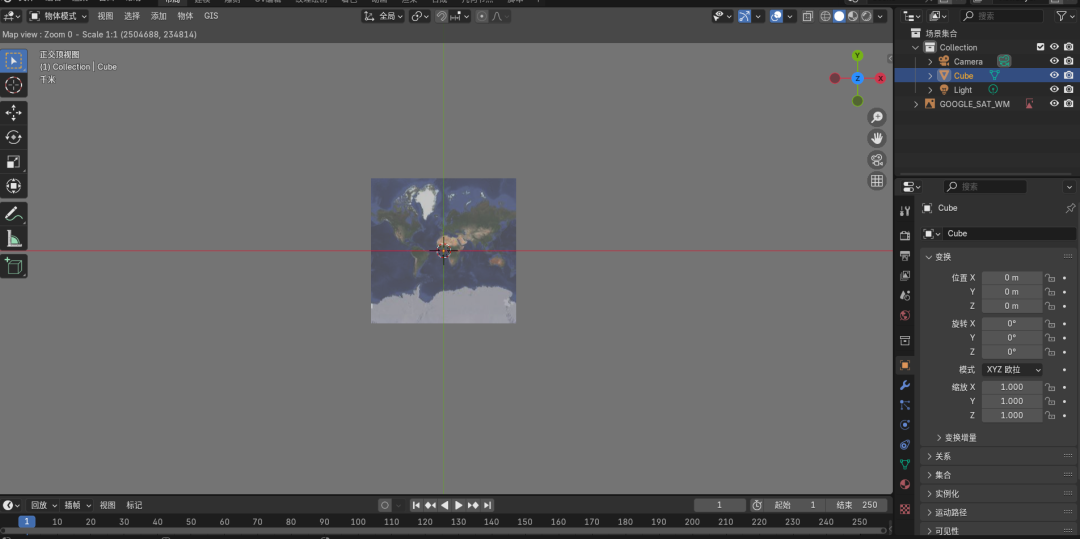
Task: Open the timeline Playback popover
Action: (43, 505)
